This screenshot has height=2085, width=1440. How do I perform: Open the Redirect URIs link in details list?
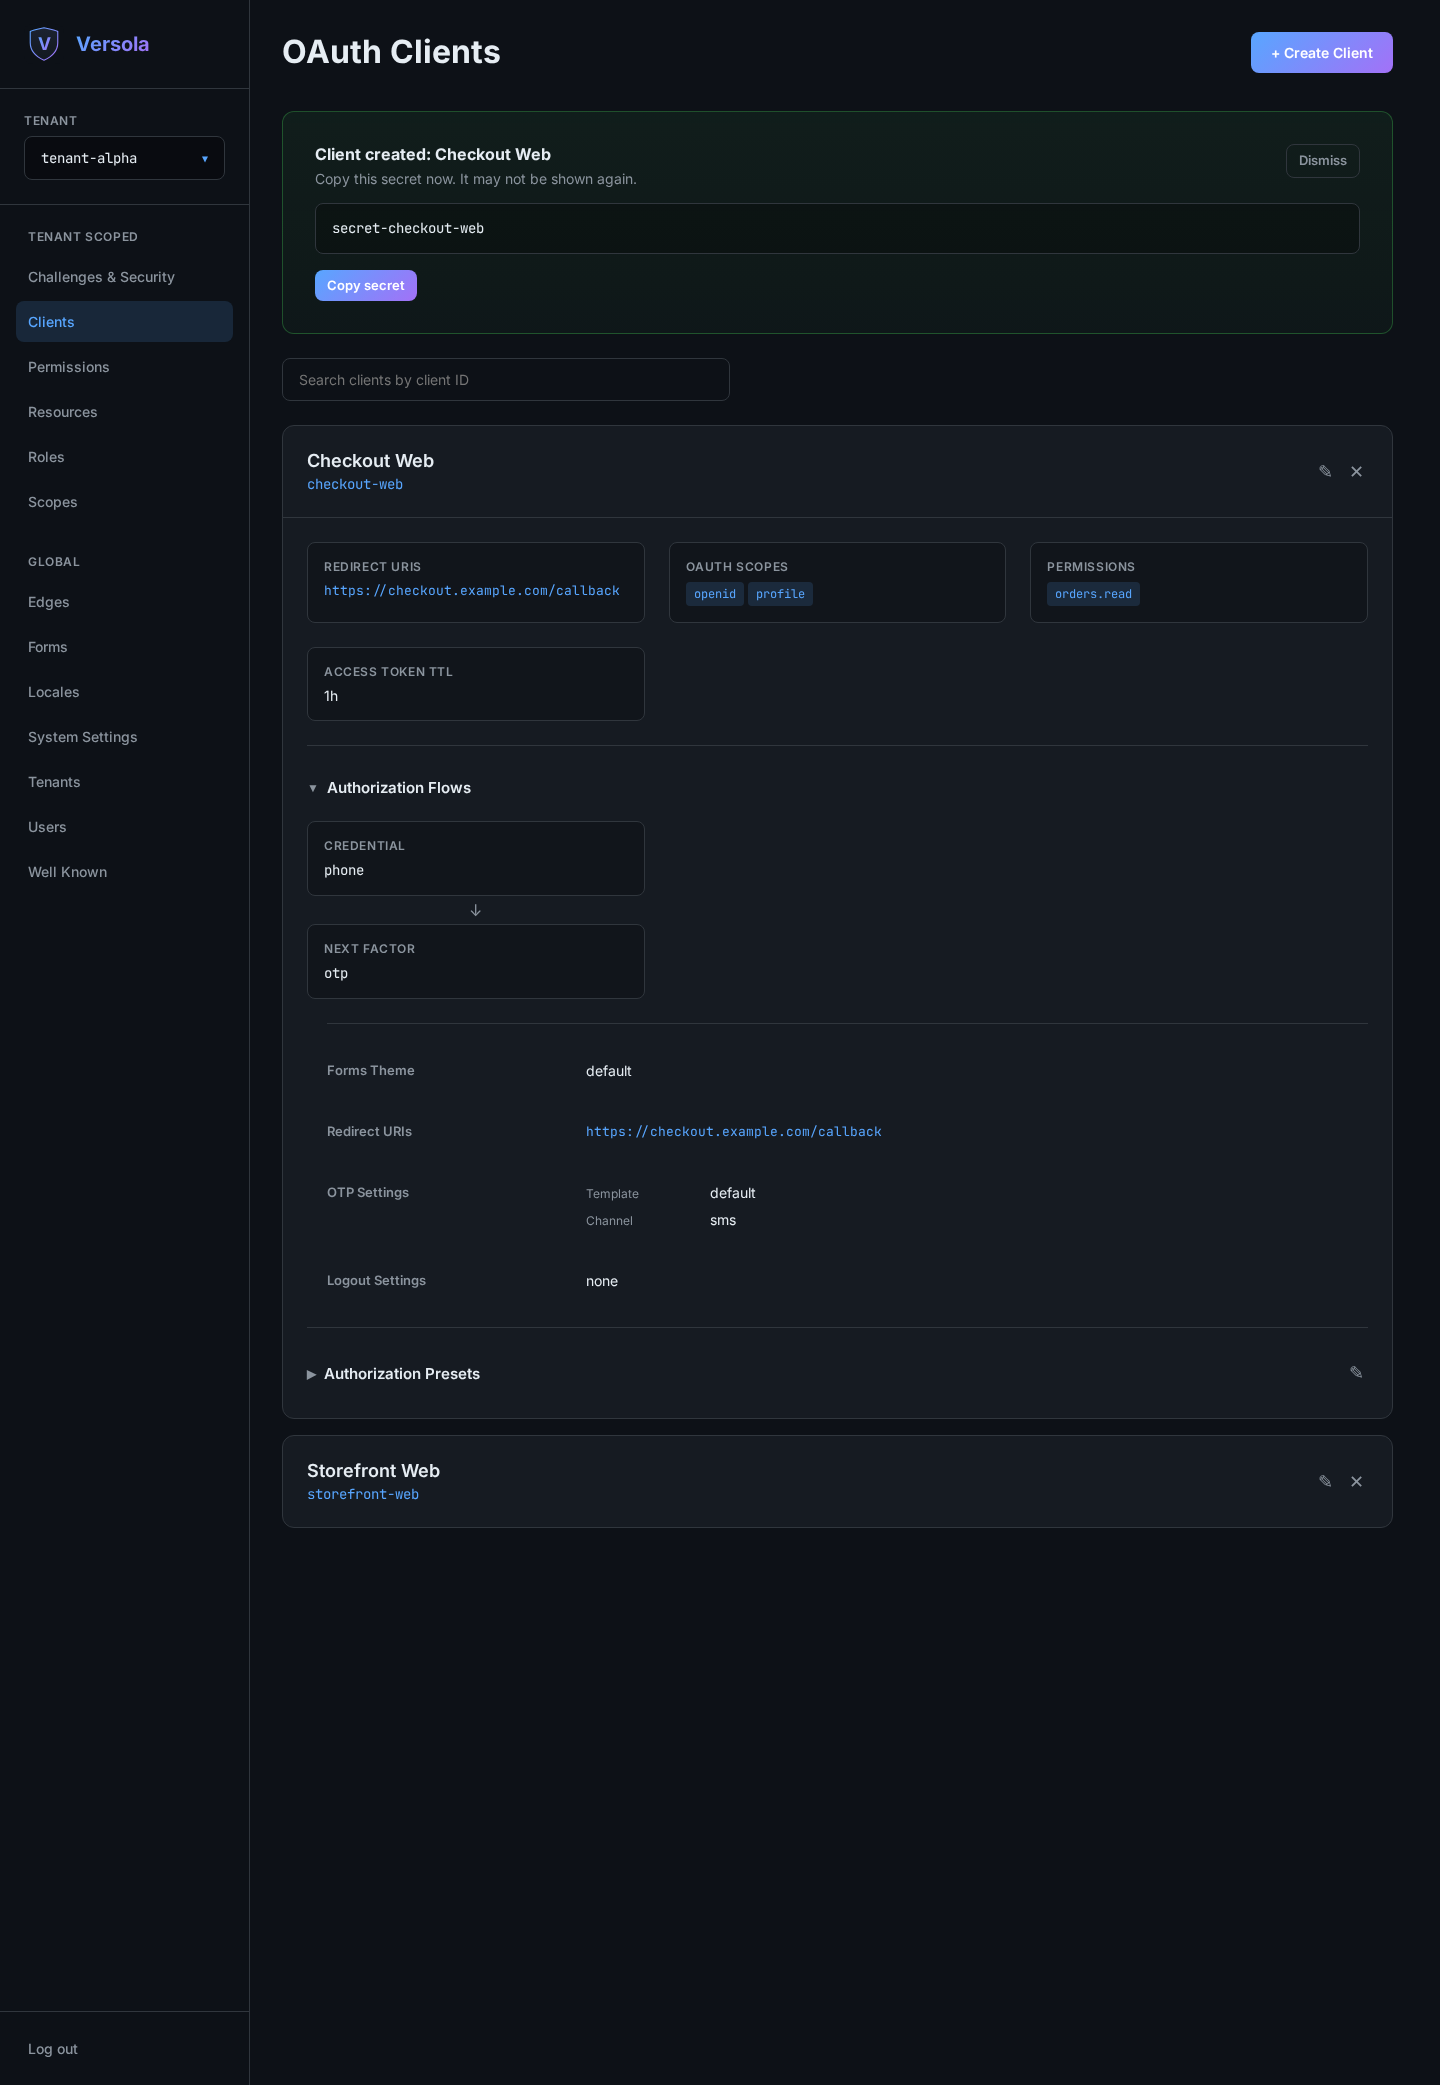pyautogui.click(x=734, y=1132)
